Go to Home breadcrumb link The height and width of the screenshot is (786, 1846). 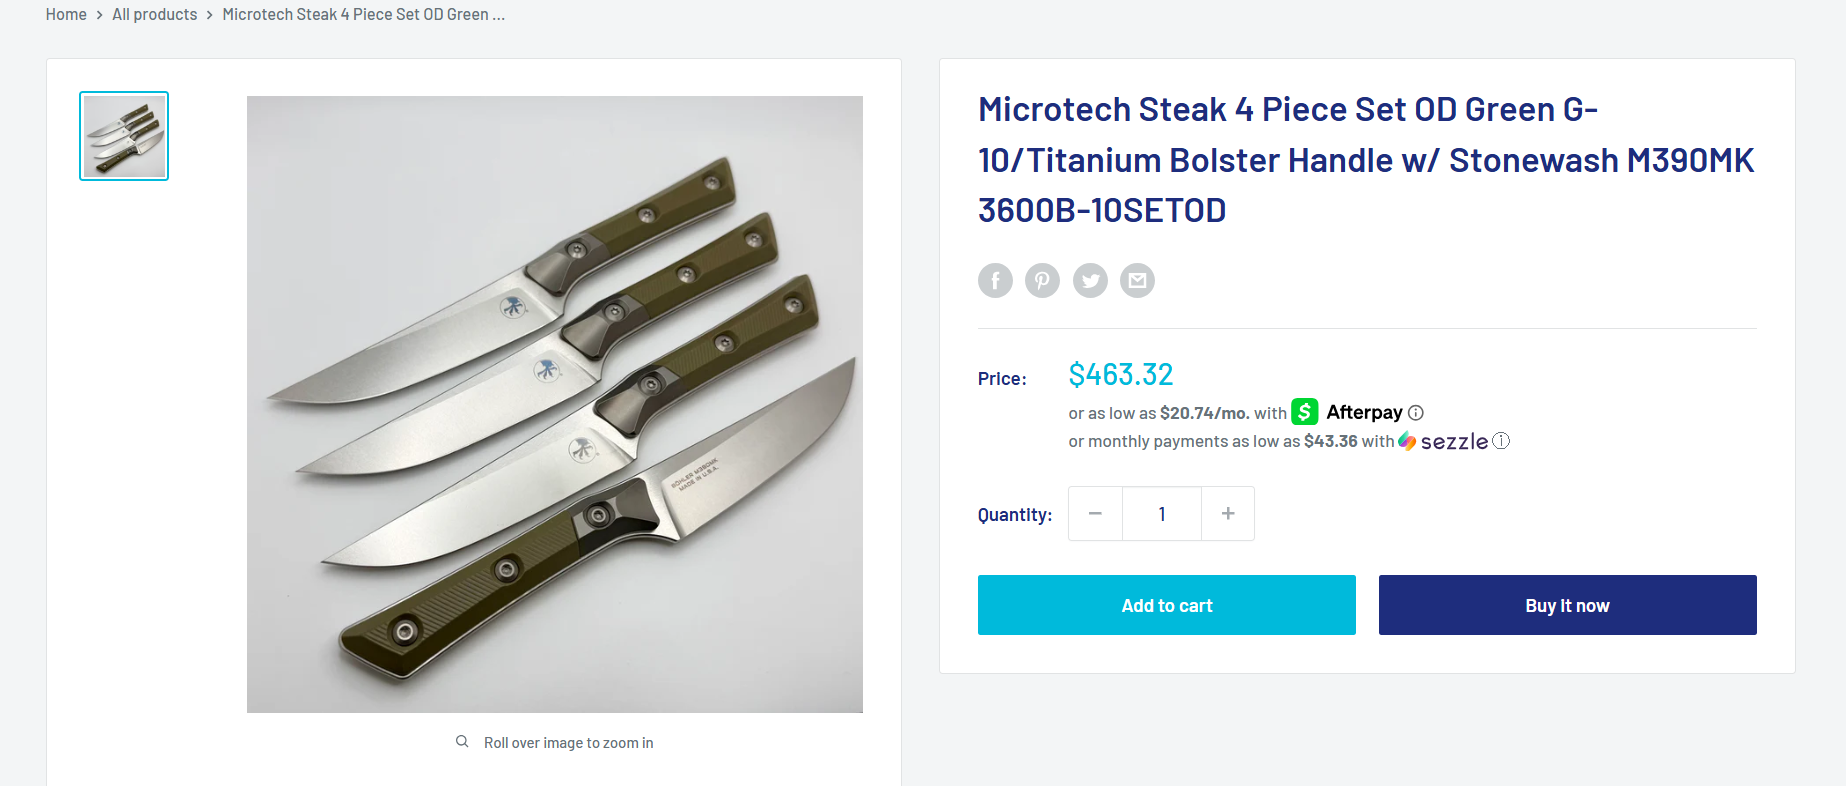coord(66,15)
